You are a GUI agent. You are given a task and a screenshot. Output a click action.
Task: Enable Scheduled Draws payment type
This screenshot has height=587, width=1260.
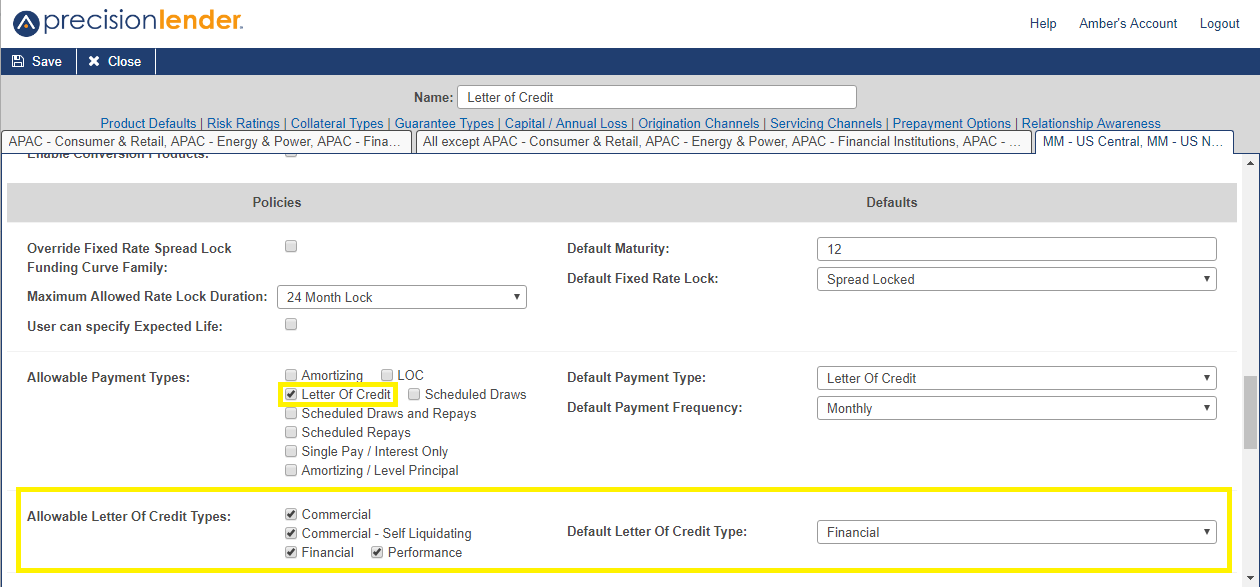[414, 394]
